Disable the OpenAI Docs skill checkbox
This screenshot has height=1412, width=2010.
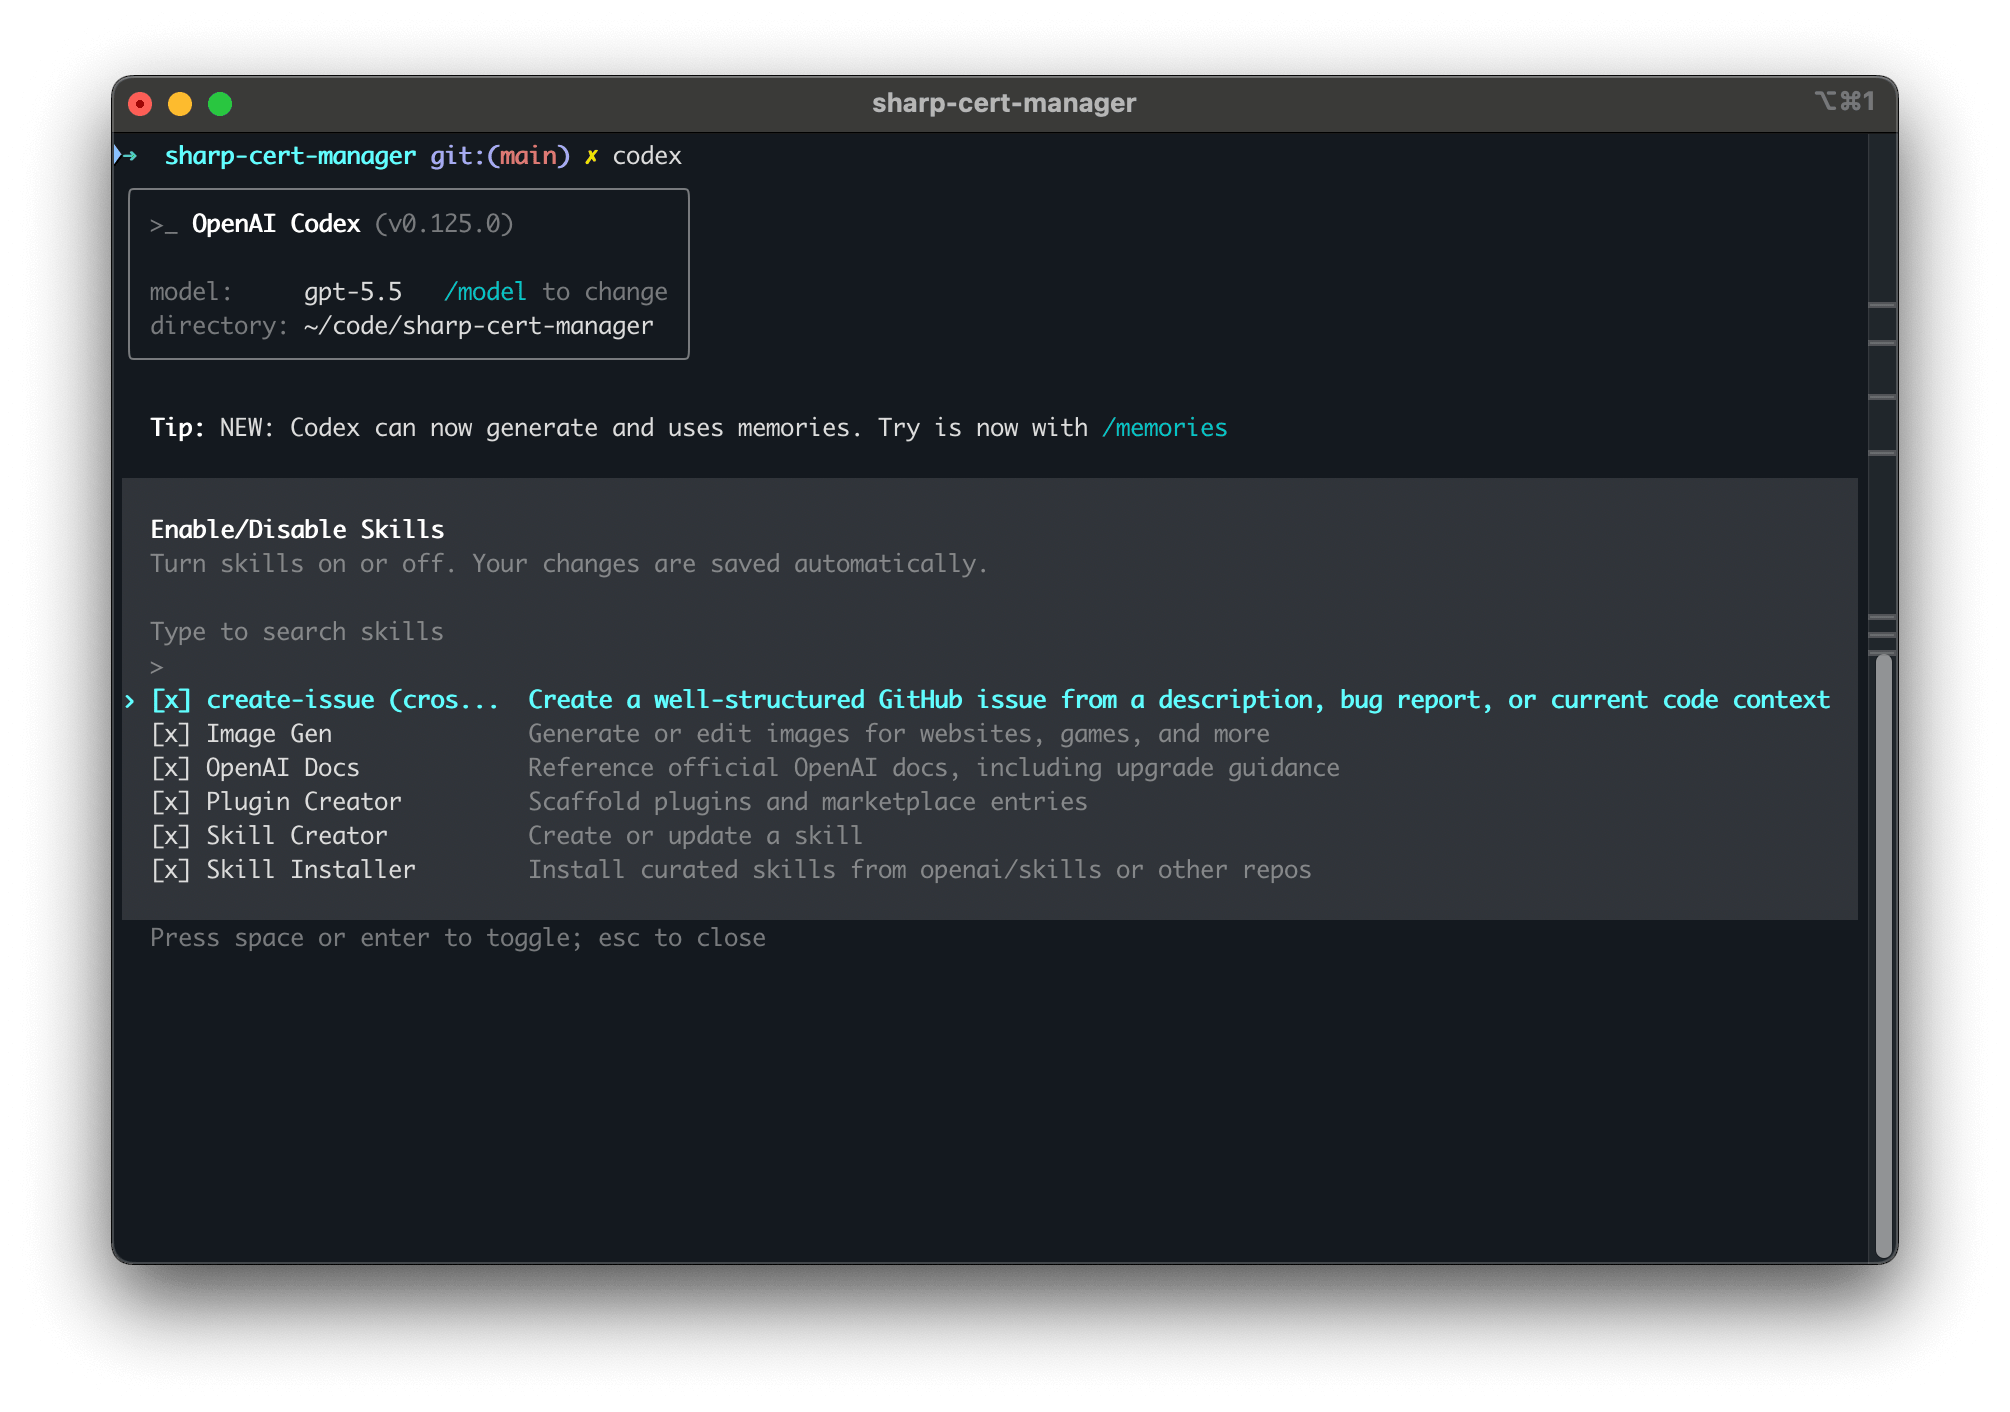click(x=171, y=768)
